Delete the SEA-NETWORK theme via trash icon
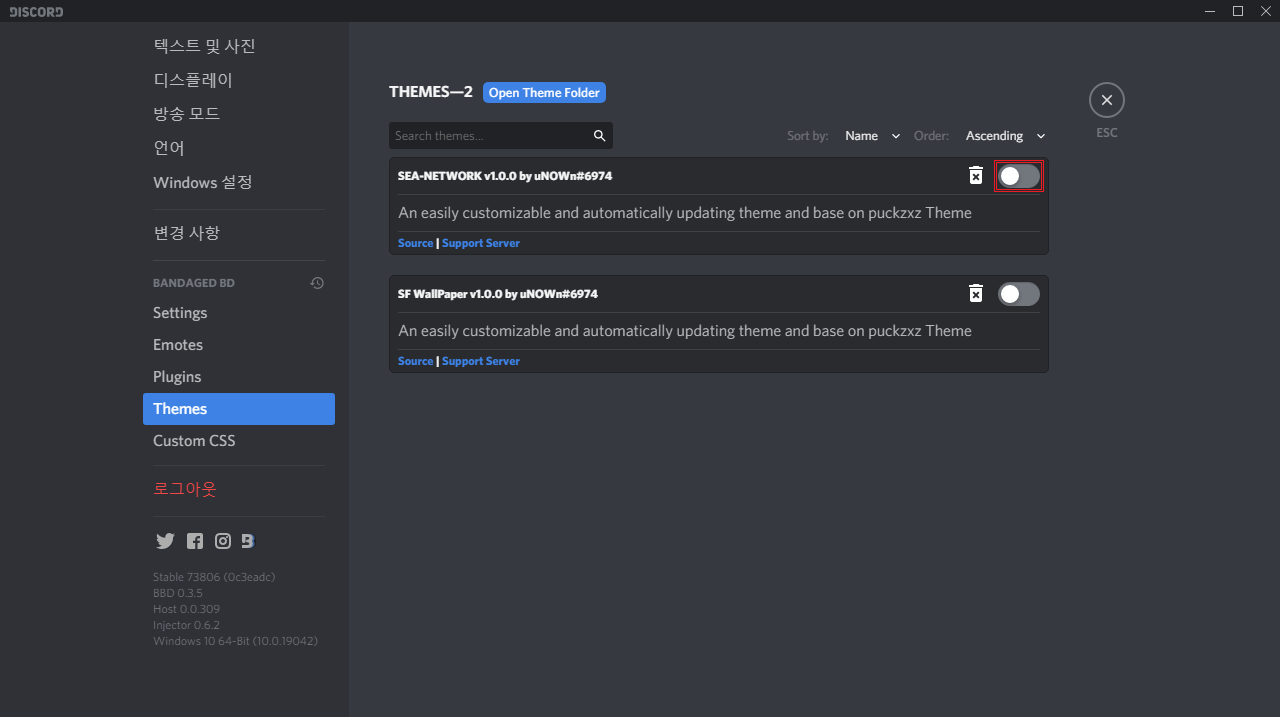 976,176
